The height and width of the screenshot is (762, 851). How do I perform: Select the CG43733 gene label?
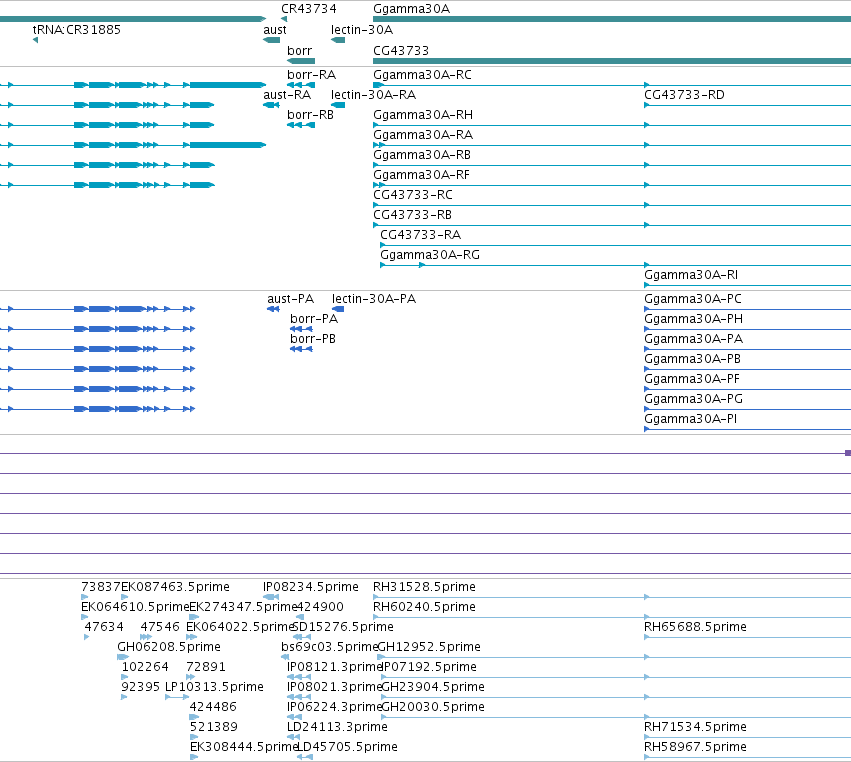(401, 50)
